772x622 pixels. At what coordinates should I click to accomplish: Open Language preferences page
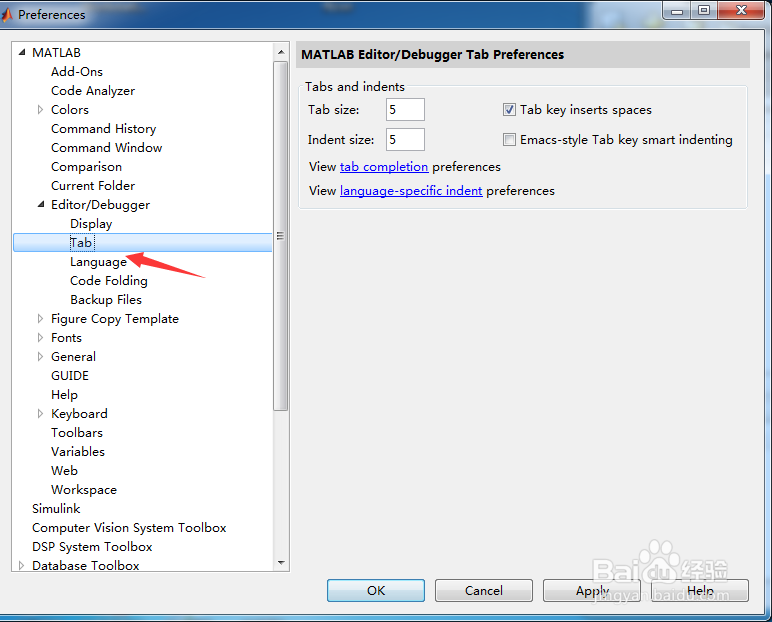tap(98, 262)
